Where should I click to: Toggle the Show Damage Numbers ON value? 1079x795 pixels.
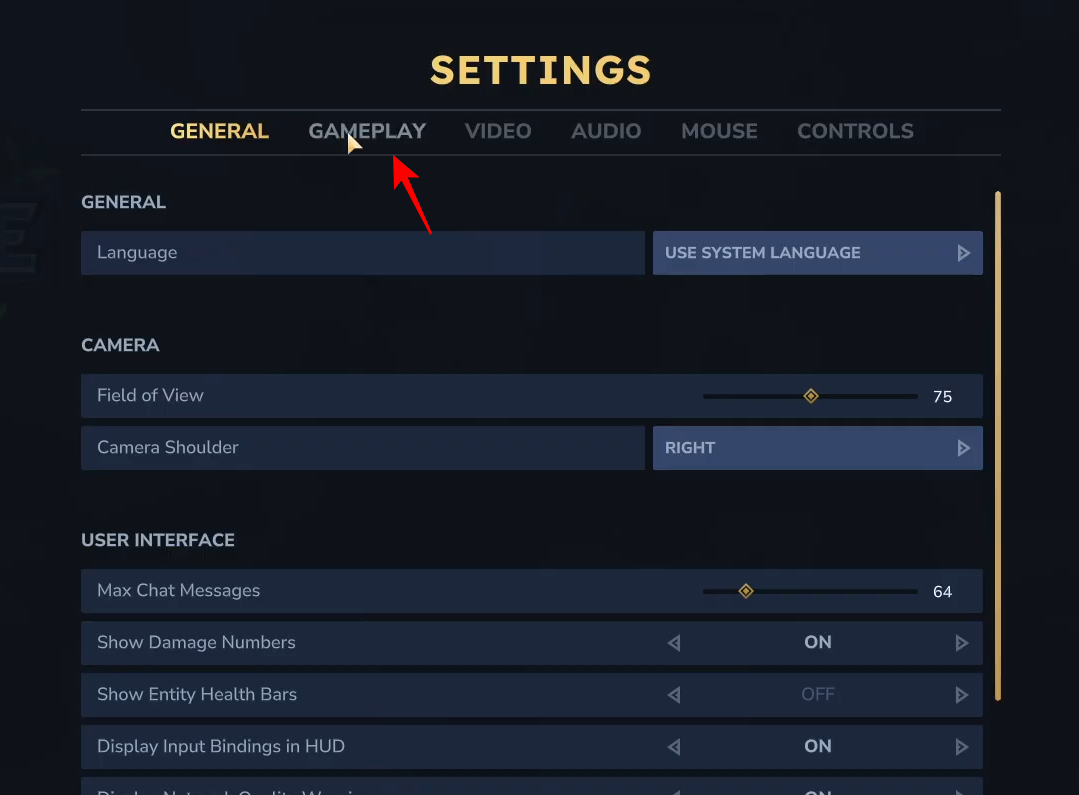818,643
